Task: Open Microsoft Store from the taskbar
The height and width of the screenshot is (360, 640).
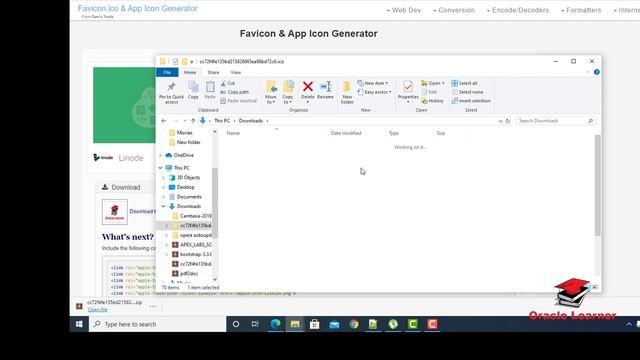Action: [314, 324]
